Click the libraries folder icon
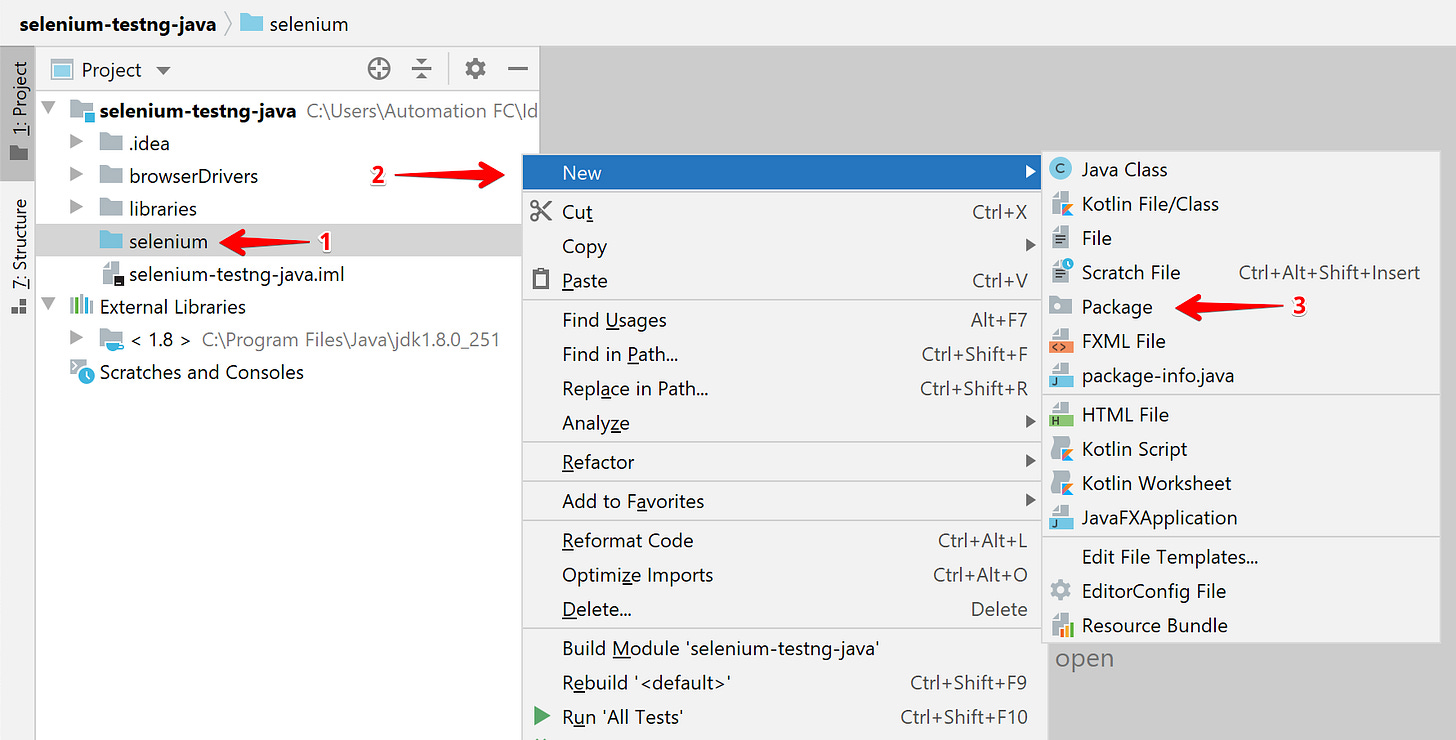 point(111,208)
